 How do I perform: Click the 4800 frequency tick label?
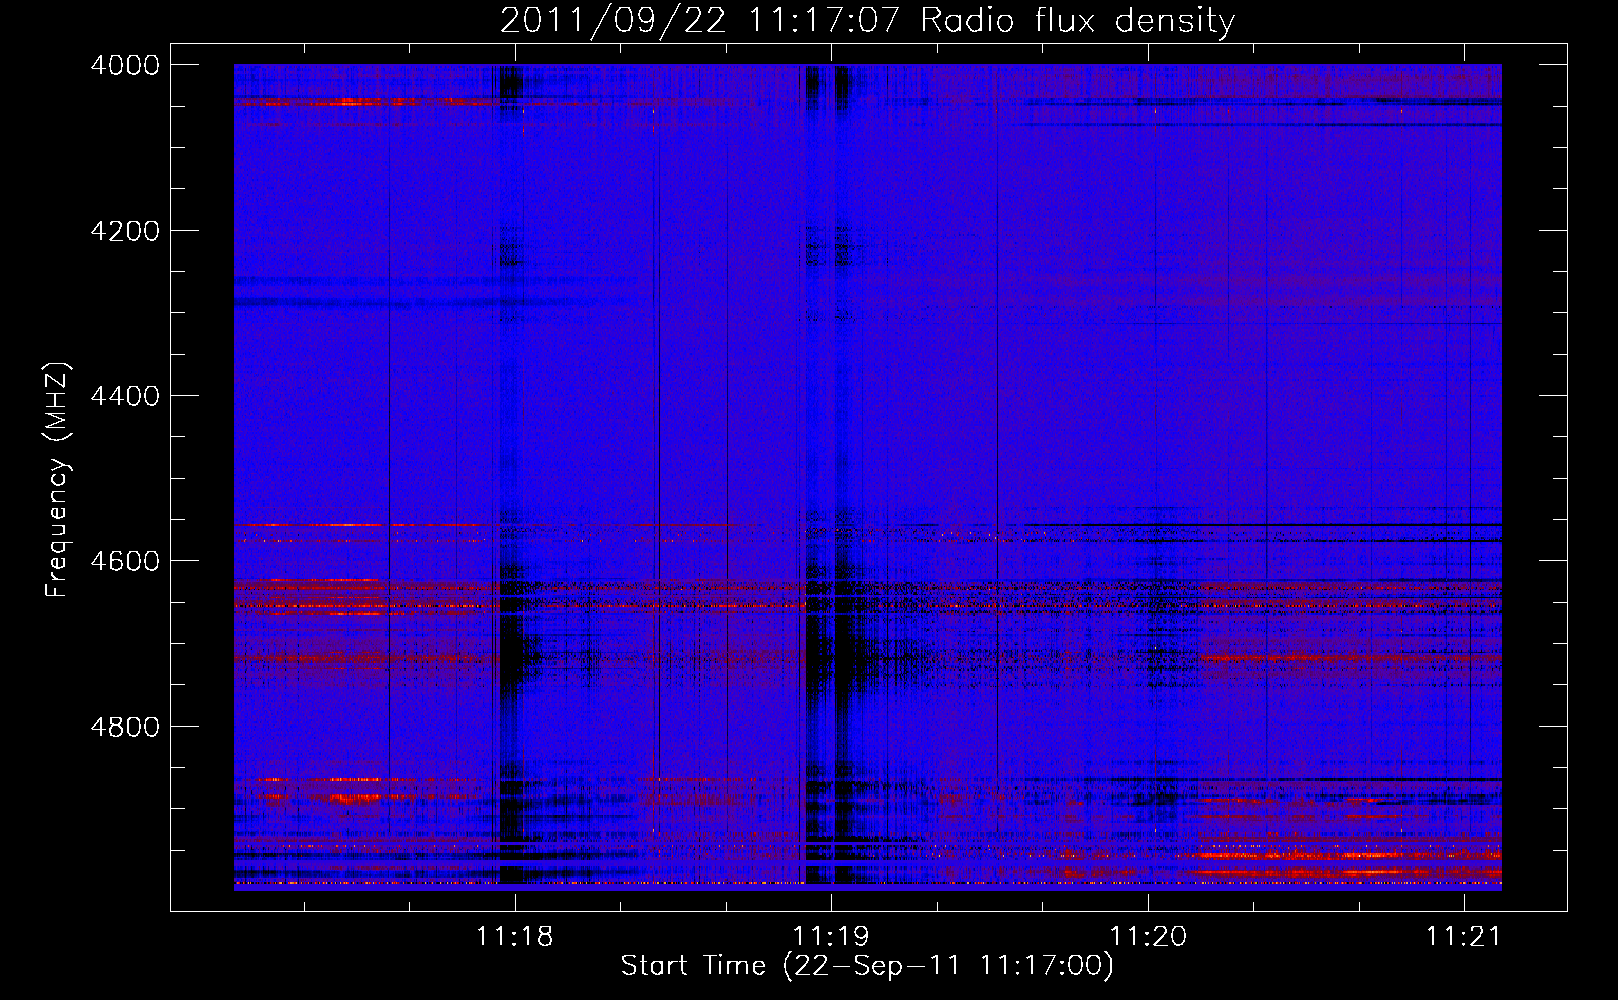click(125, 727)
